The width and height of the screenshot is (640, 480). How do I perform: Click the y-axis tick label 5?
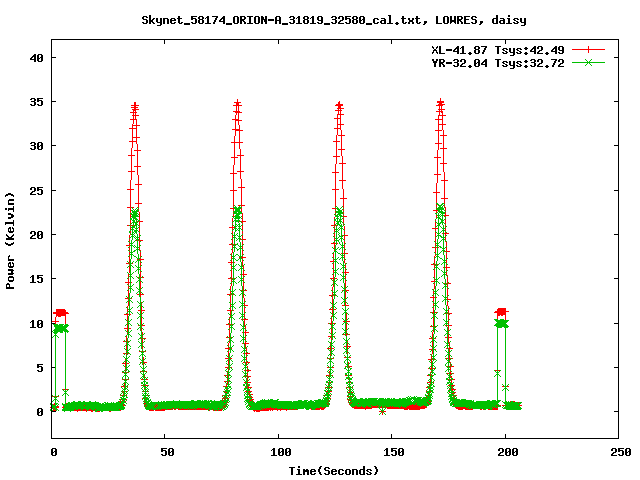click(40, 368)
